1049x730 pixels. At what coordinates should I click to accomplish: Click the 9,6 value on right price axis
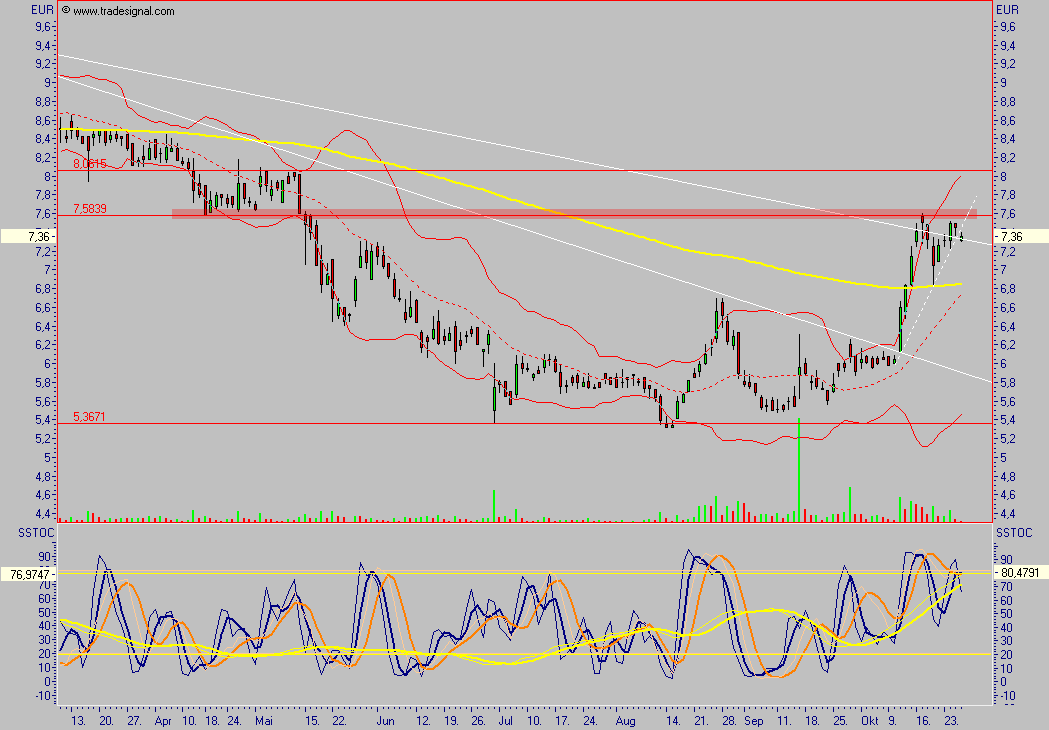(1008, 27)
